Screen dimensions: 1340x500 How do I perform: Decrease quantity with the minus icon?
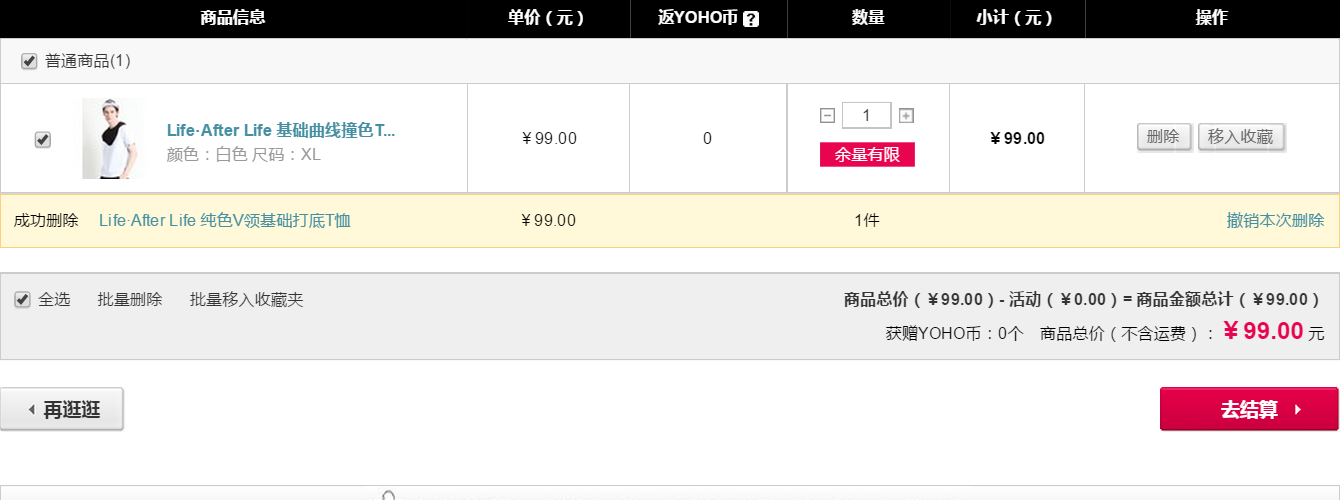[x=827, y=116]
